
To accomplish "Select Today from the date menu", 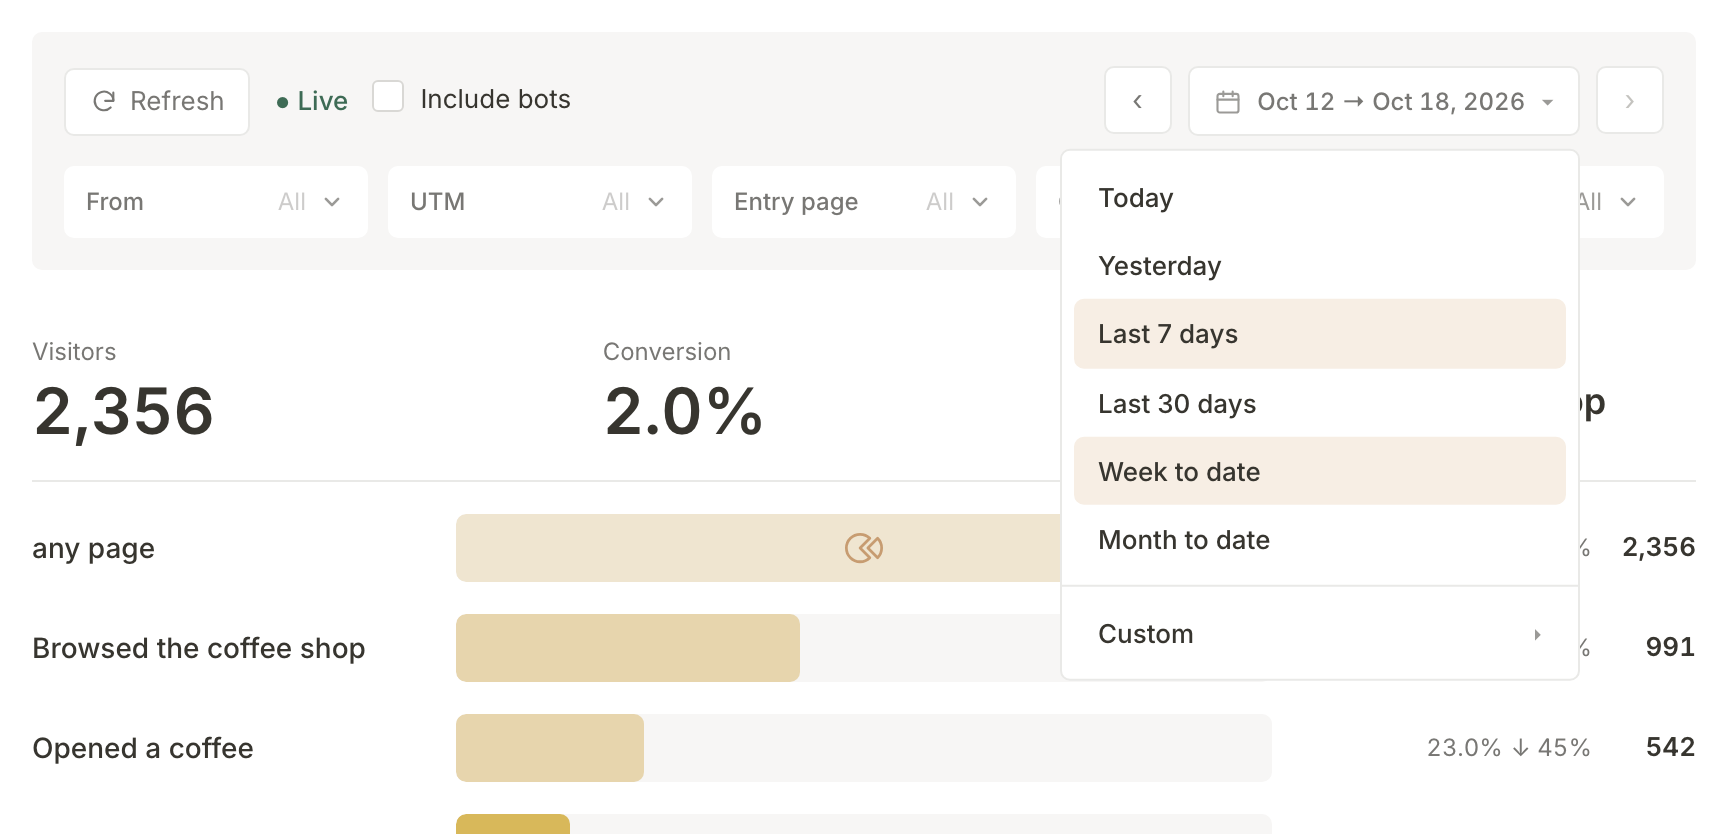I will click(1320, 198).
